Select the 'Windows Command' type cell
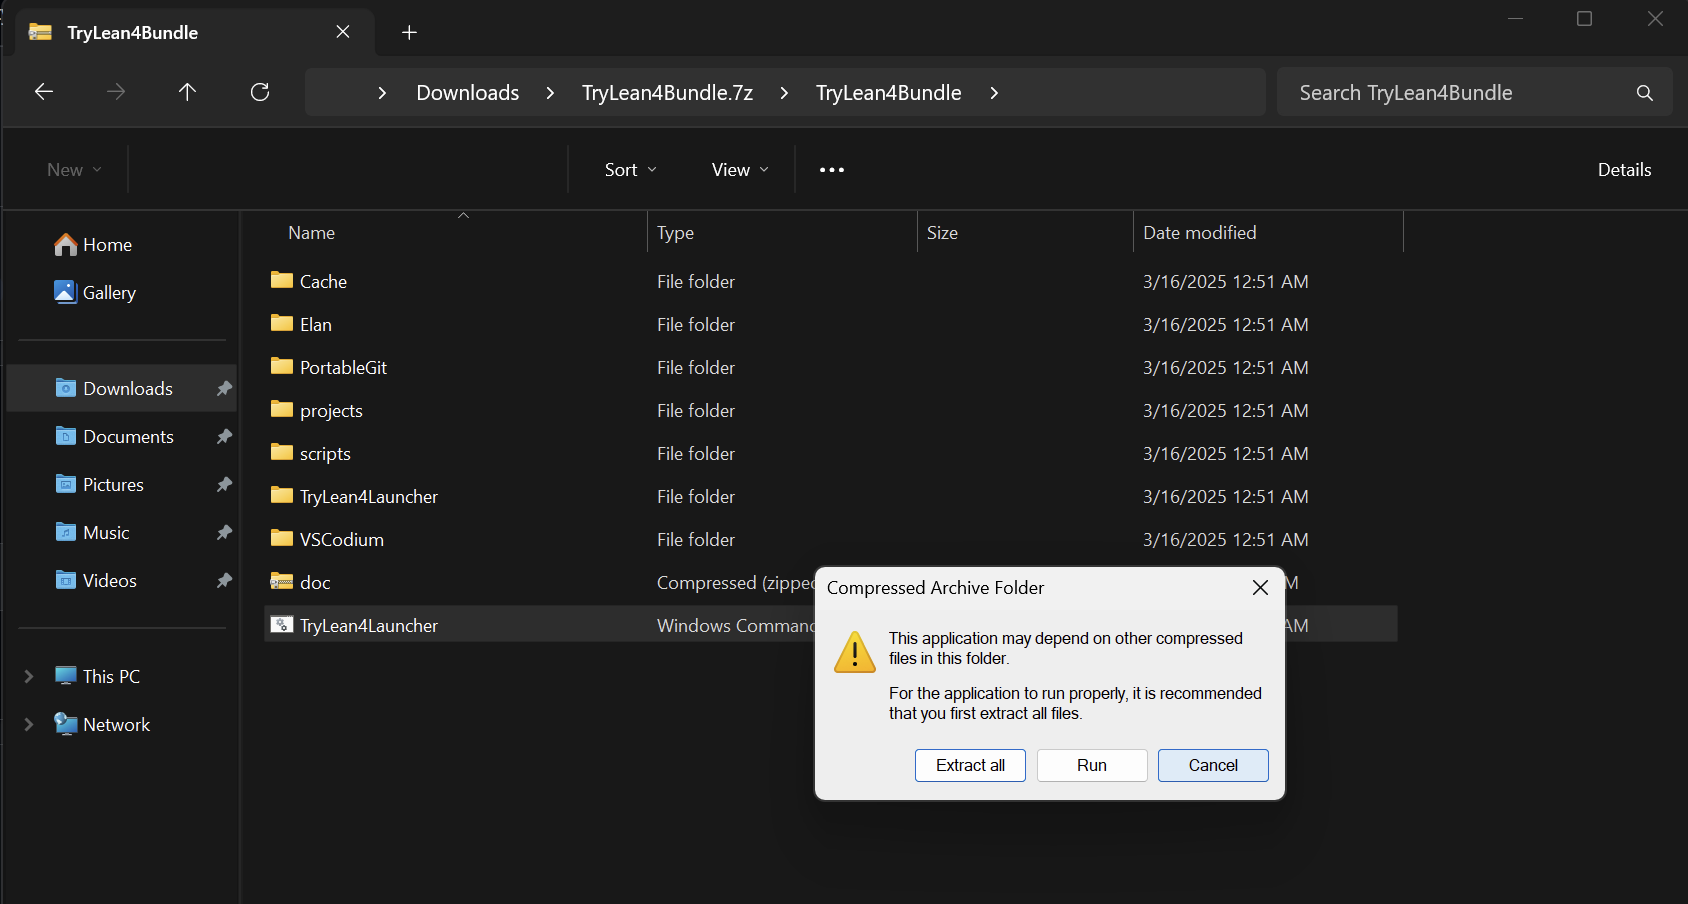Image resolution: width=1688 pixels, height=904 pixels. (736, 626)
